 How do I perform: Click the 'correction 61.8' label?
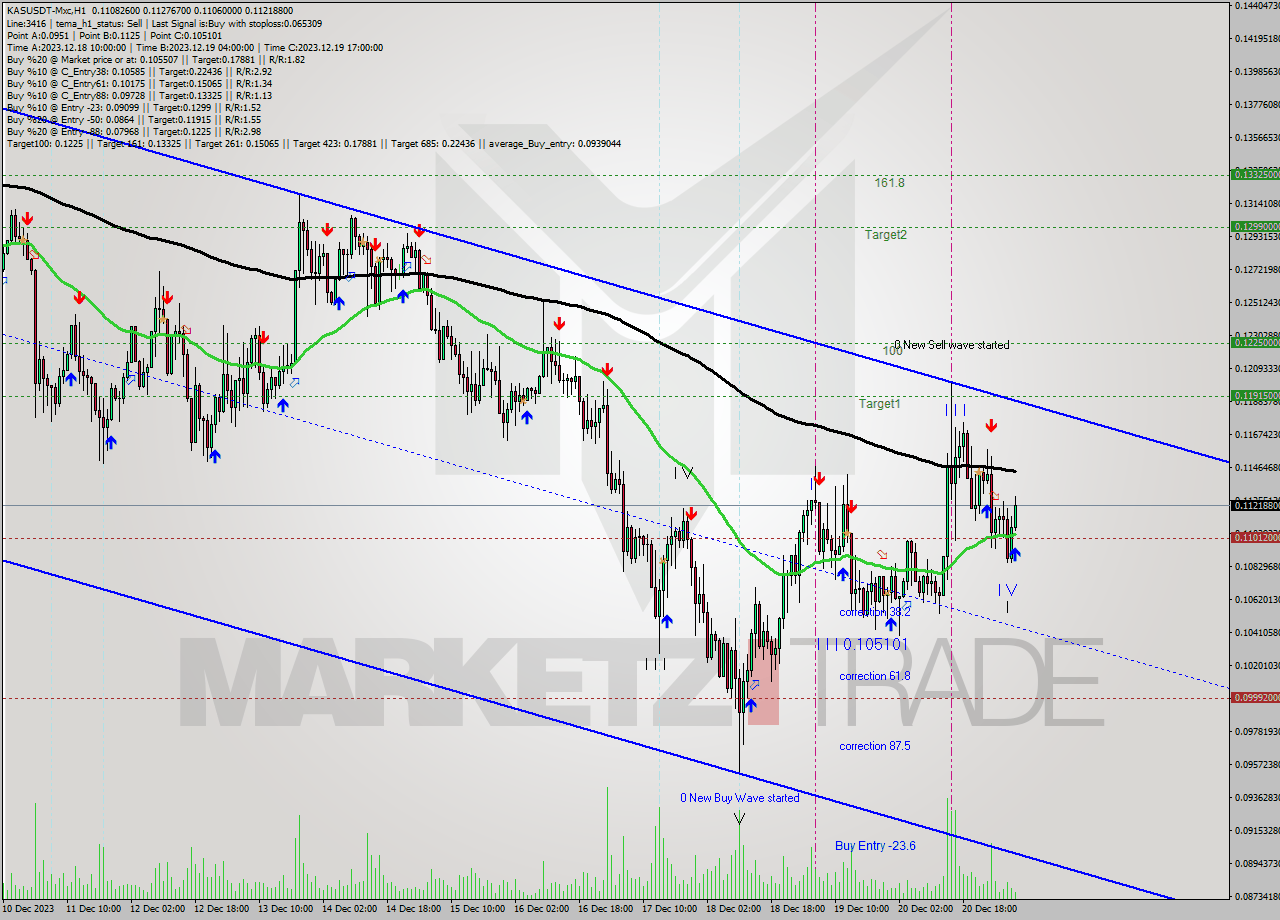coord(875,676)
